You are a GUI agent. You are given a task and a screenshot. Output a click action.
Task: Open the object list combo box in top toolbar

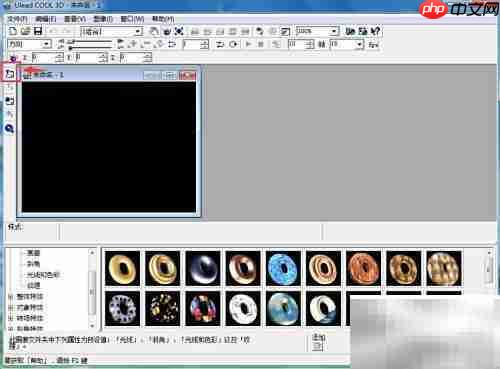coord(112,32)
